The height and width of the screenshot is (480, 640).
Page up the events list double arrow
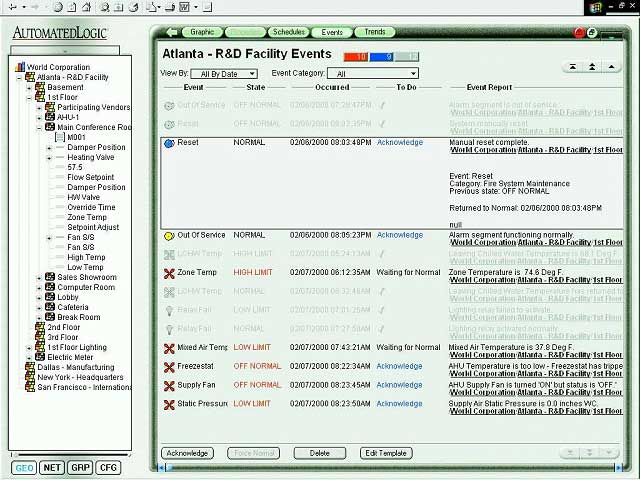coord(592,67)
